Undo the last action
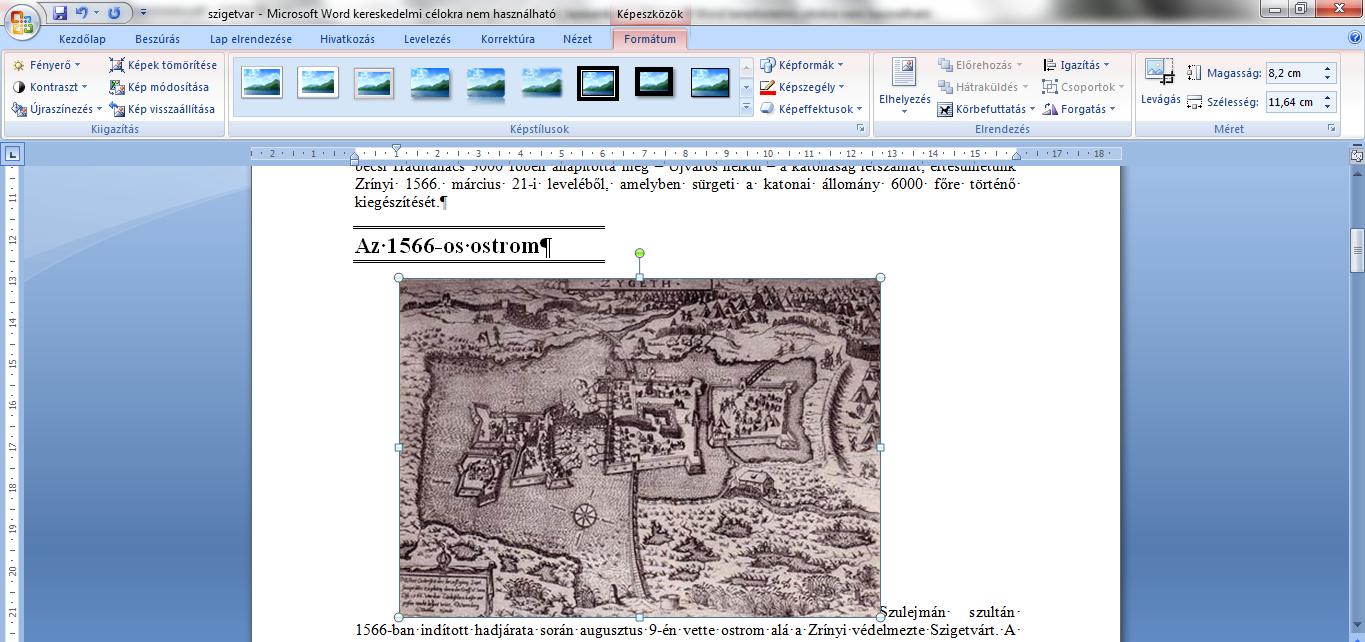Viewport: 1365px width, 642px height. [82, 13]
